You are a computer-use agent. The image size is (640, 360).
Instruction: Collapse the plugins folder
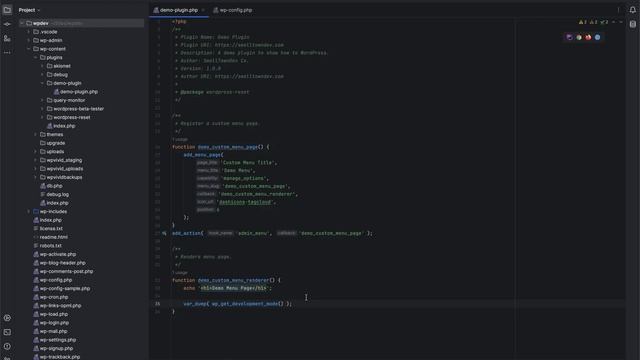(x=36, y=58)
